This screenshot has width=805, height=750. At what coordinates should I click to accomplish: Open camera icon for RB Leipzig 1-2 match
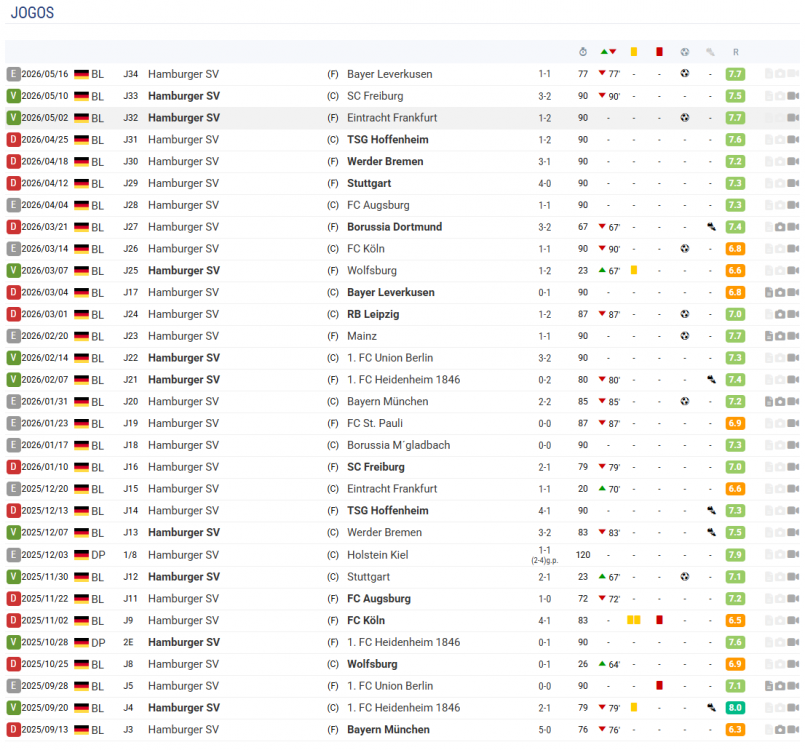click(780, 314)
